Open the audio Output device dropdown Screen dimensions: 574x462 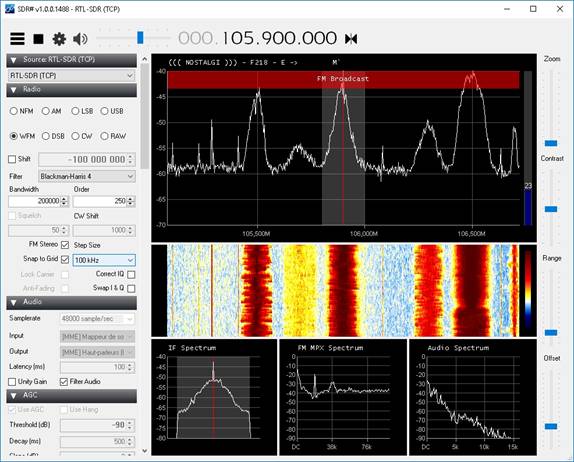pos(97,352)
